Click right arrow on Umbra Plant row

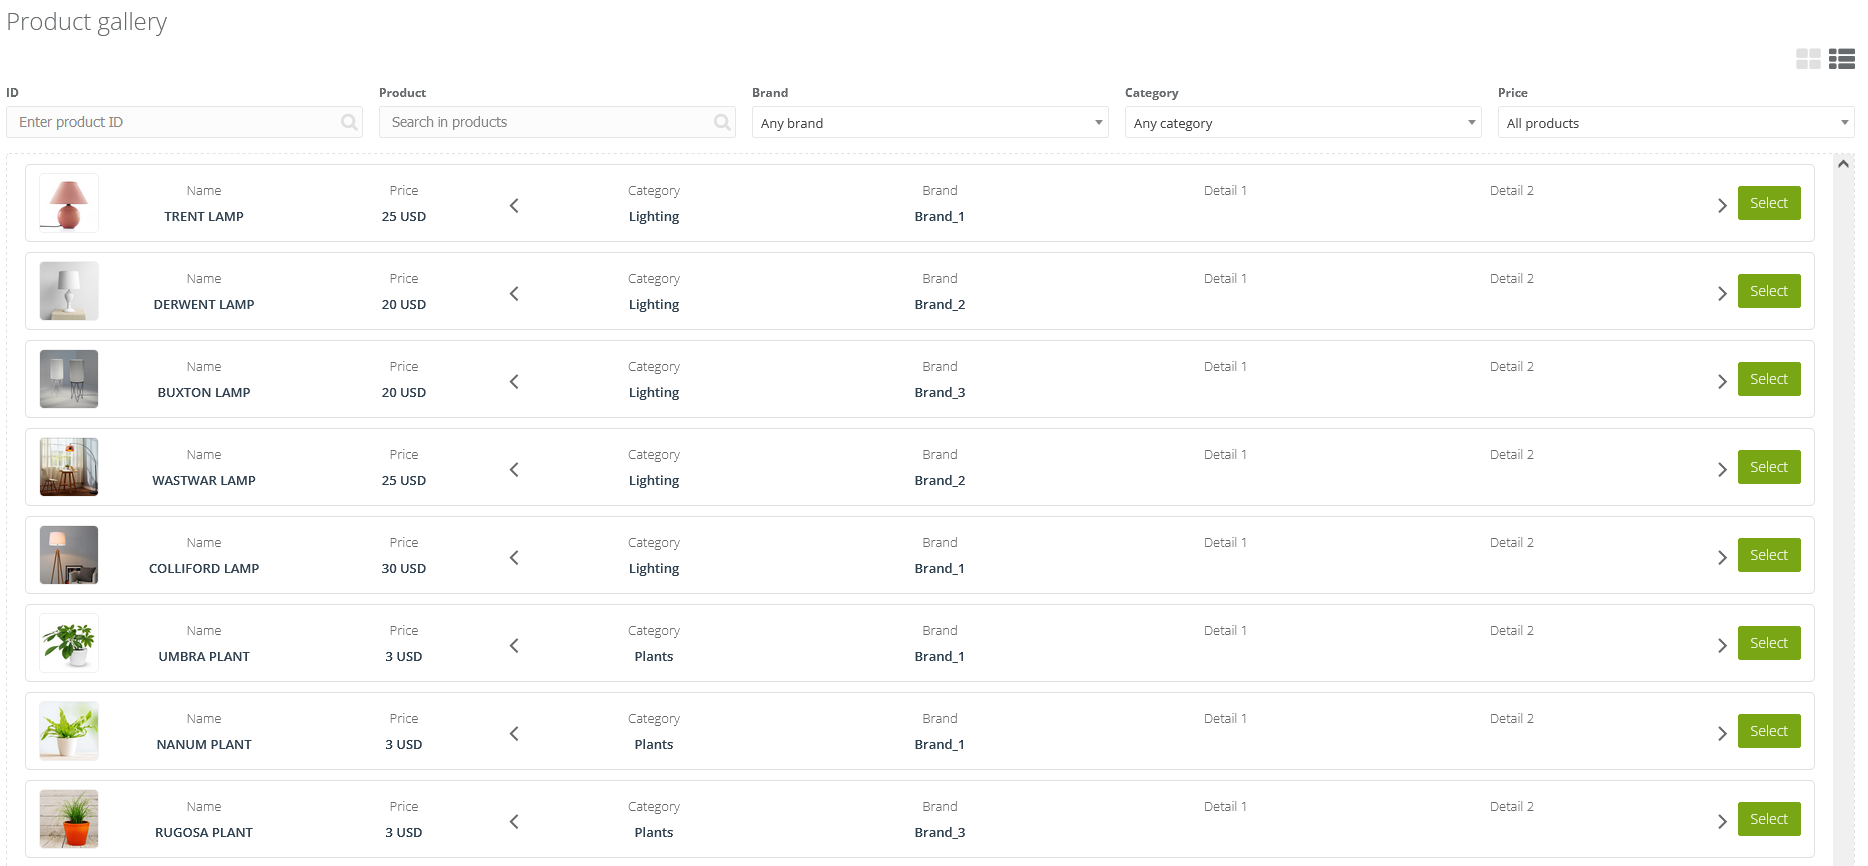[1722, 645]
